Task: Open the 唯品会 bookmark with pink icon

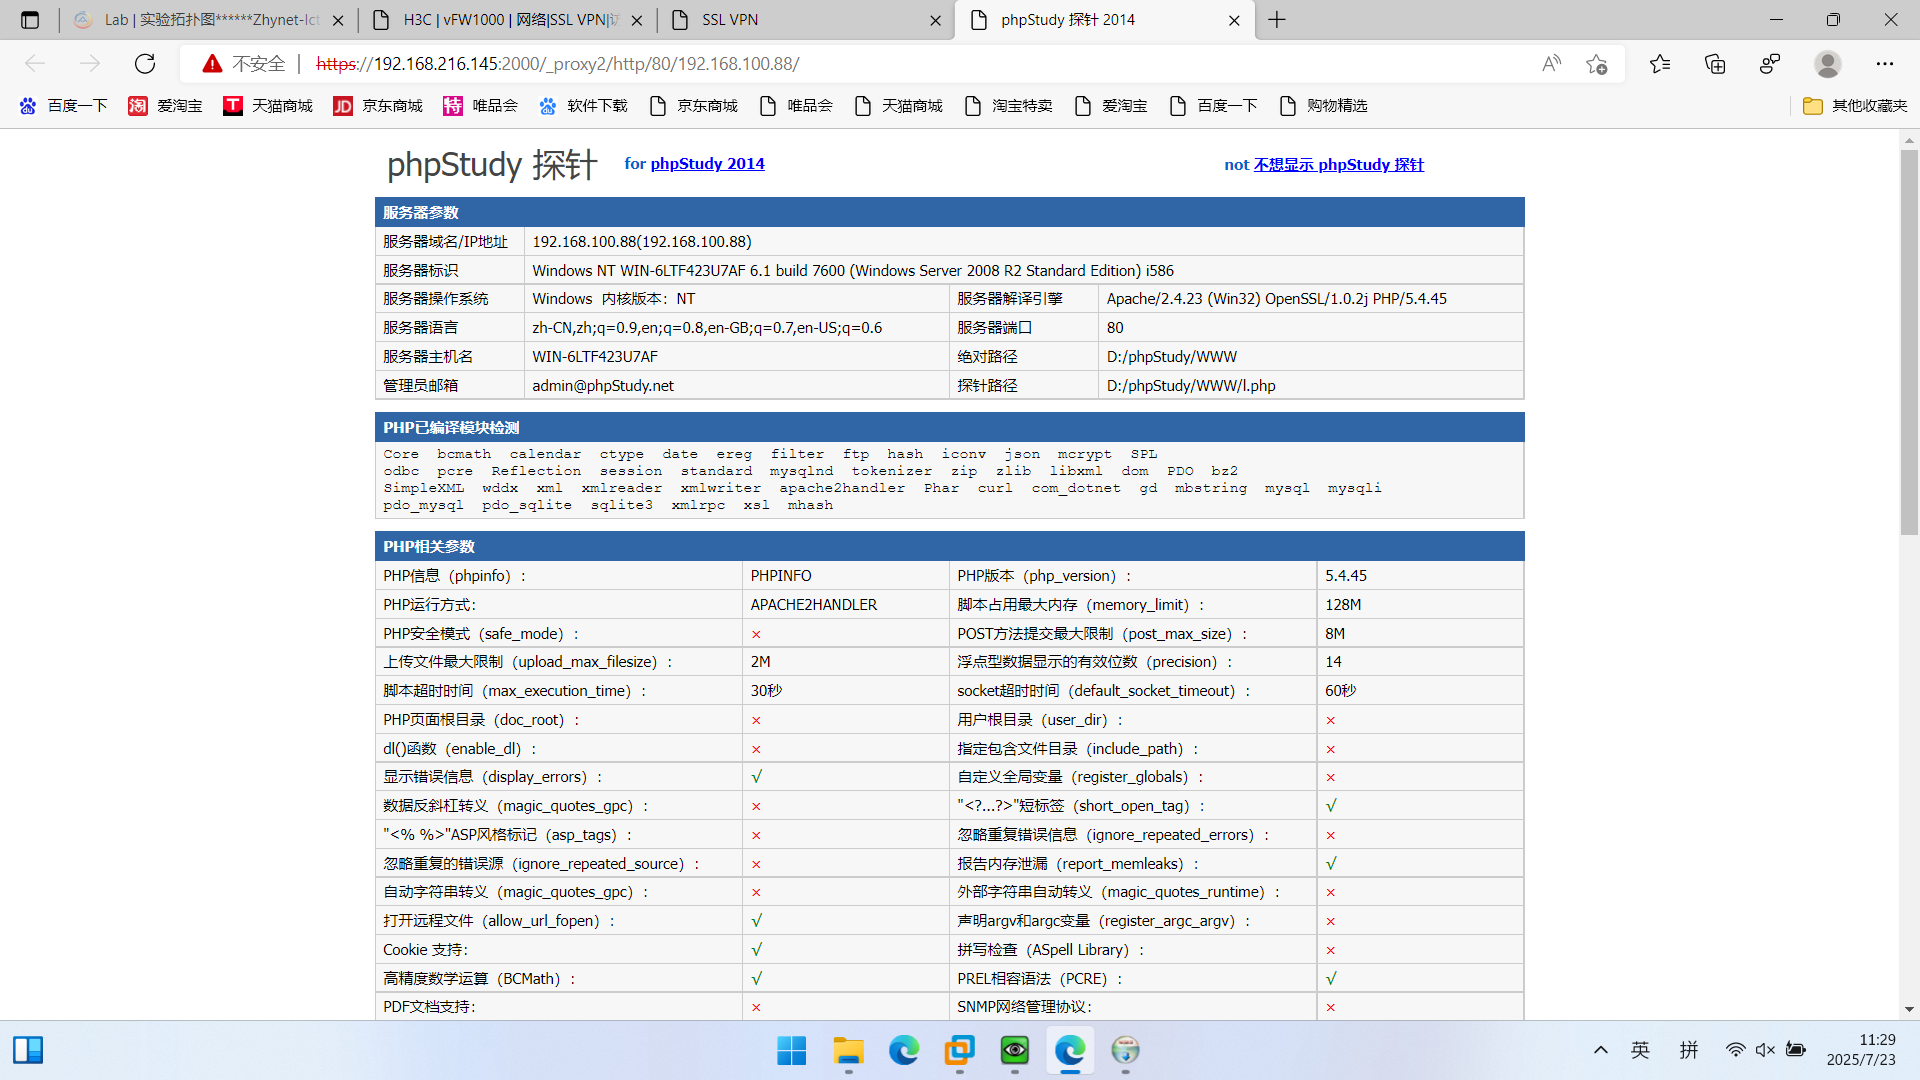Action: 481,106
